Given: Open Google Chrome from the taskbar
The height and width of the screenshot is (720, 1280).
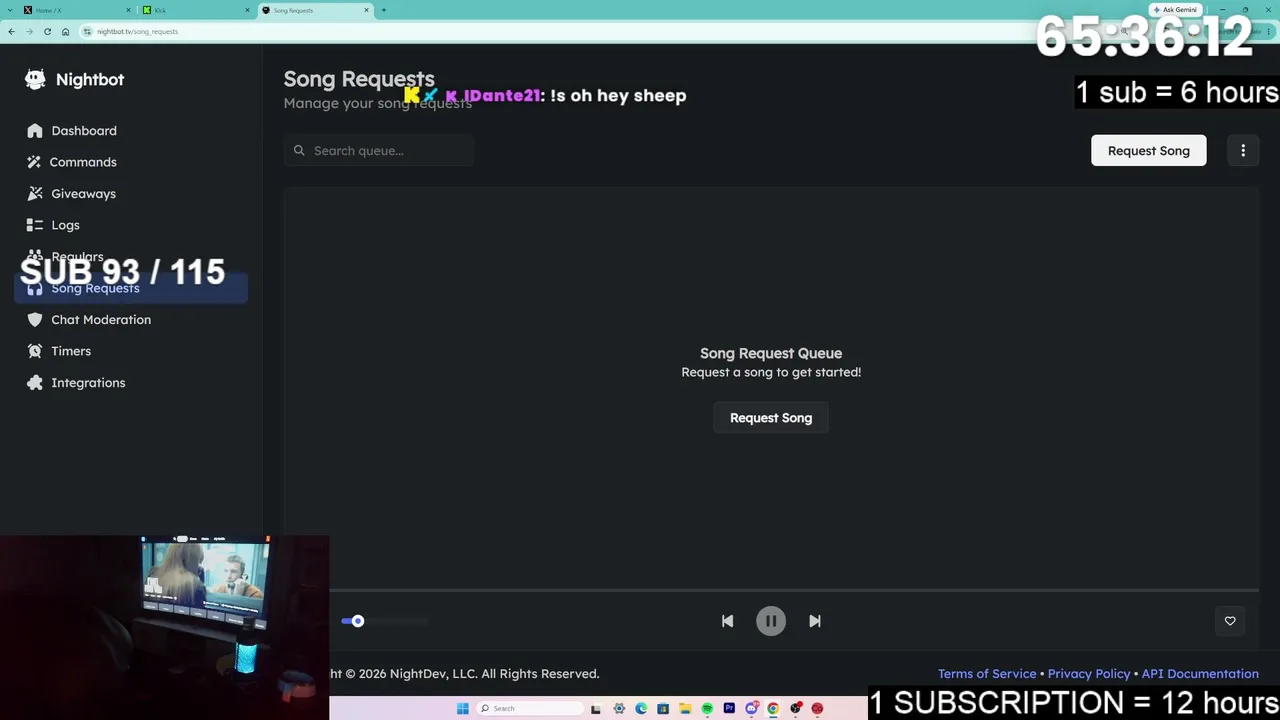Looking at the screenshot, I should point(773,709).
